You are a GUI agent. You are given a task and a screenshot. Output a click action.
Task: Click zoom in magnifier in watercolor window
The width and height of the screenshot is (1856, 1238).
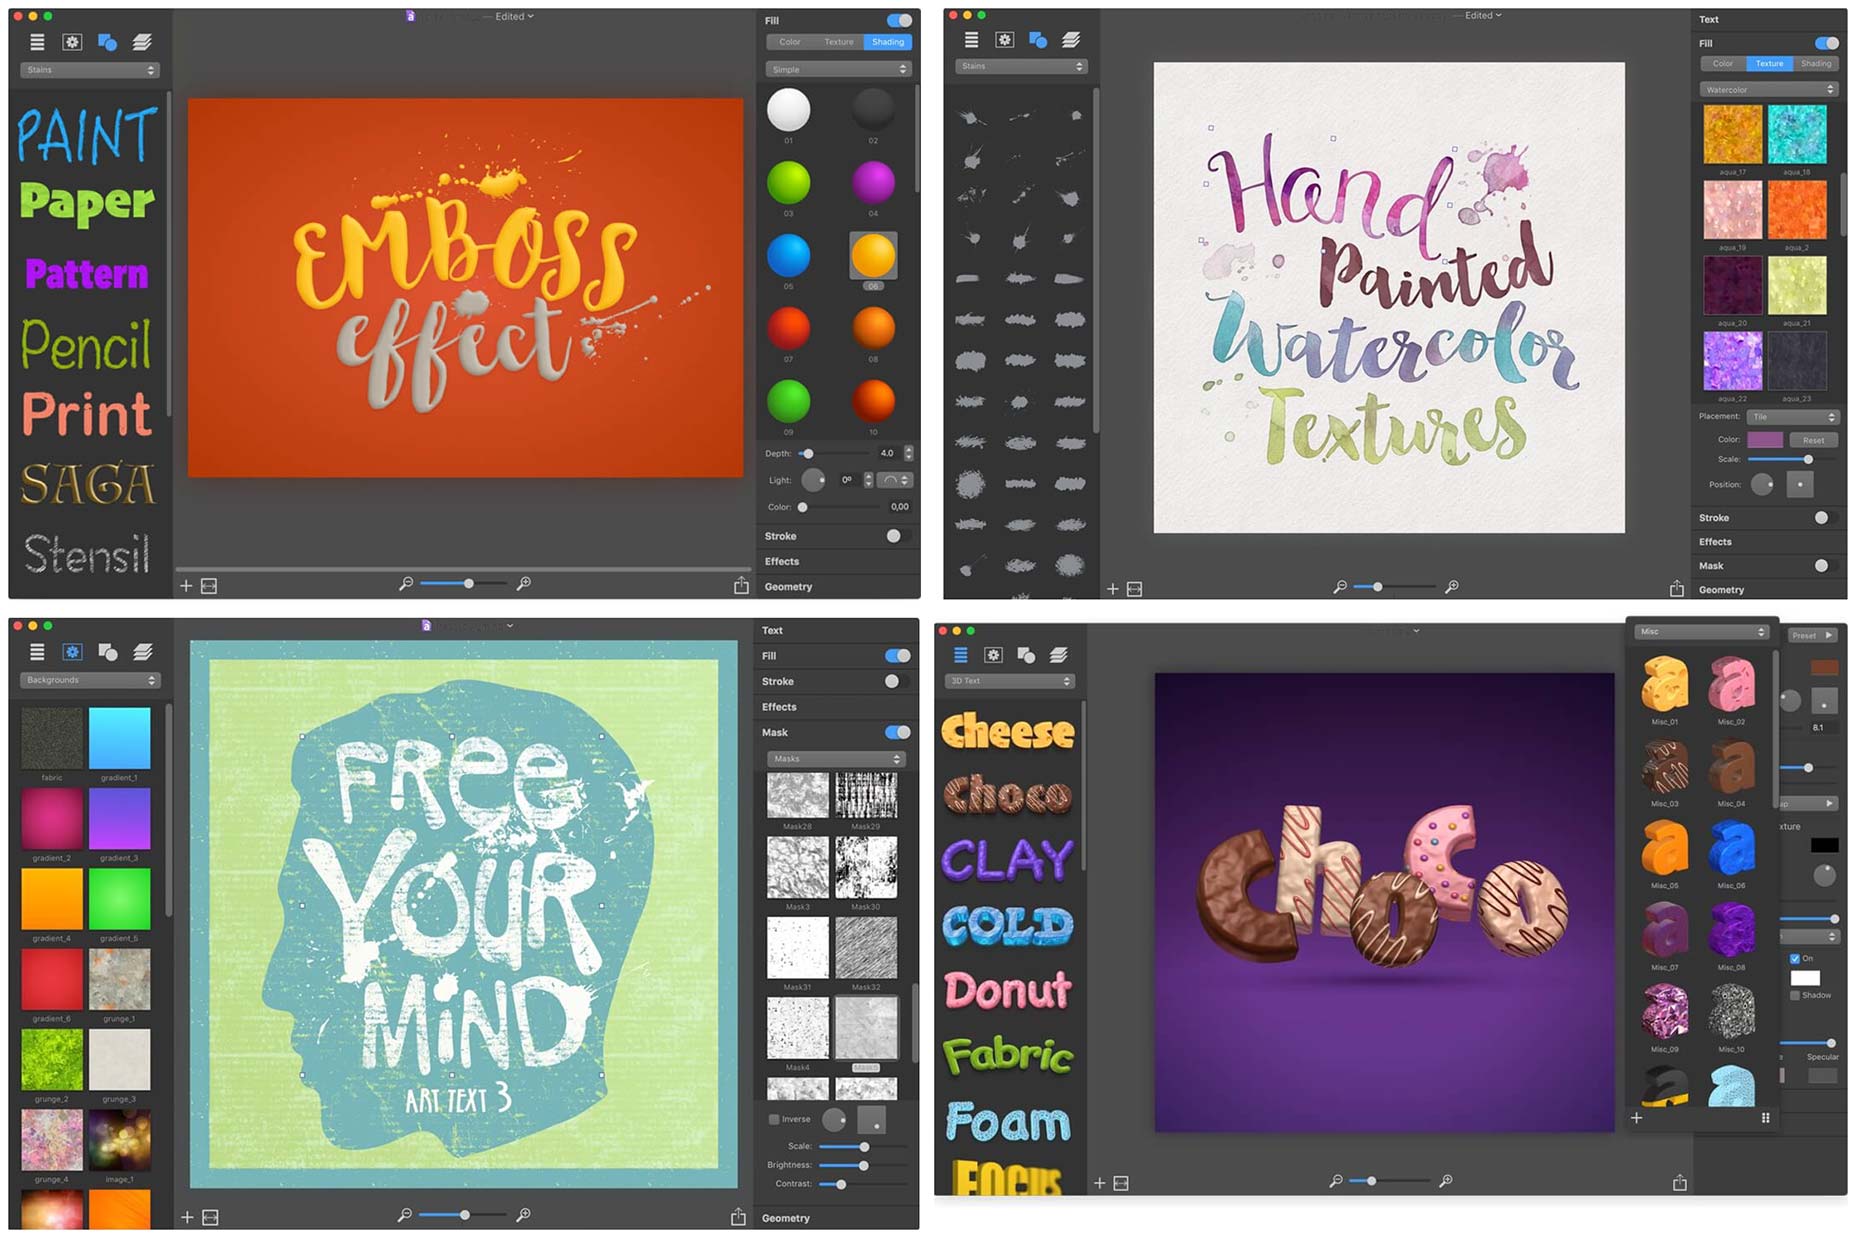tap(1451, 587)
